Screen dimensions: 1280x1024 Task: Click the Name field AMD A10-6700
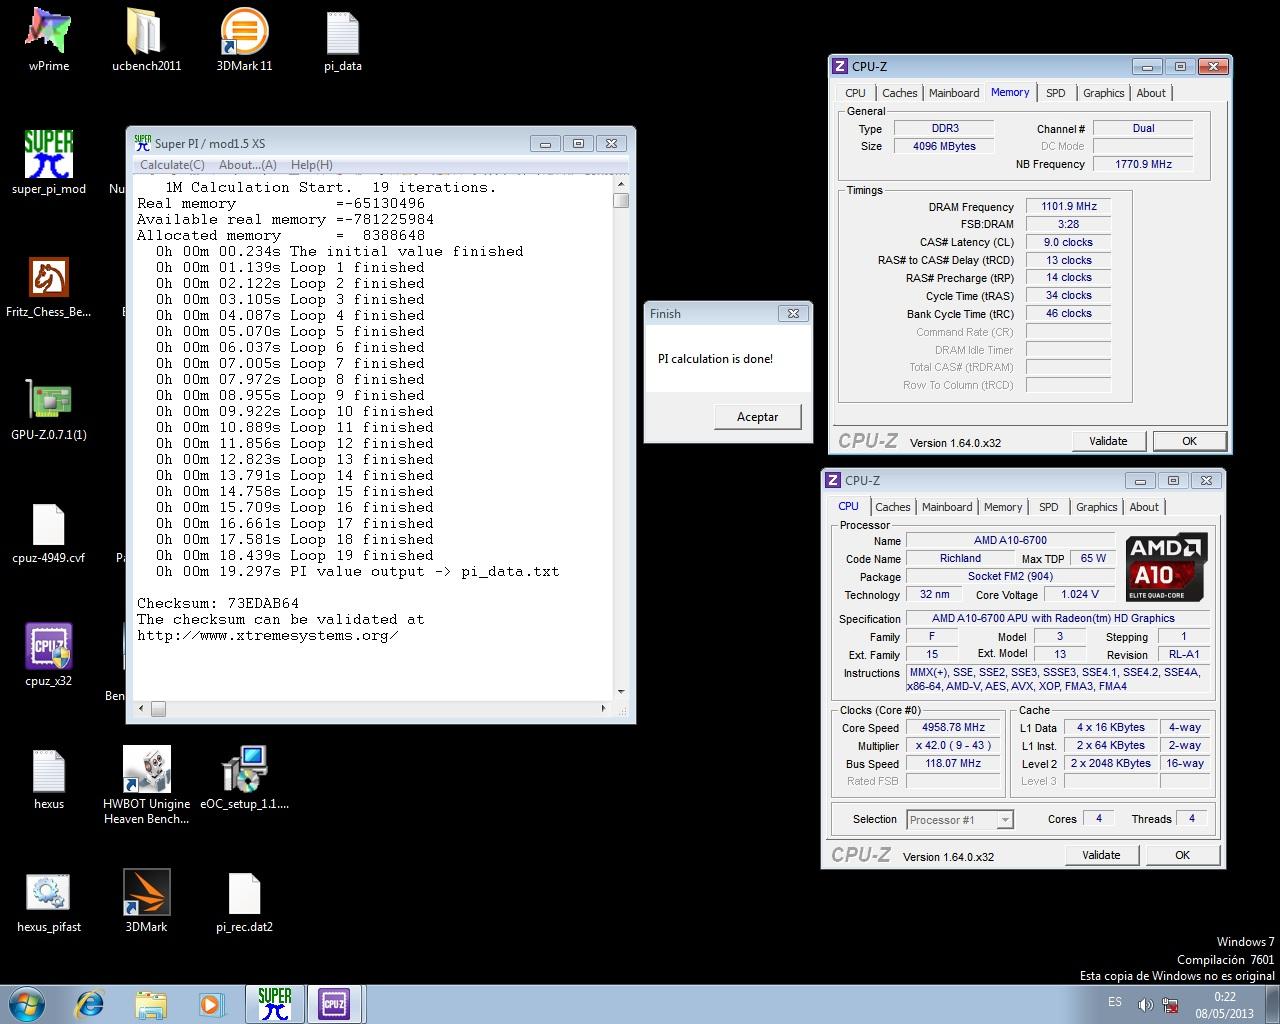point(1010,540)
